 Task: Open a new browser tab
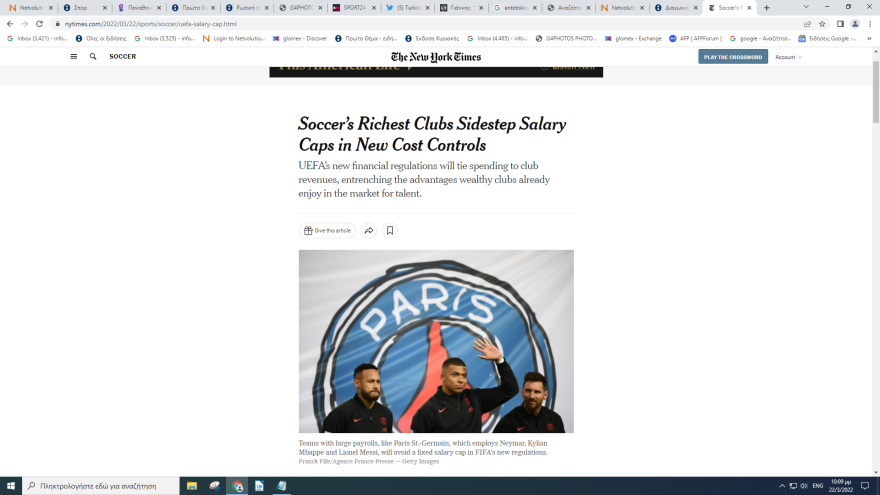point(767,8)
